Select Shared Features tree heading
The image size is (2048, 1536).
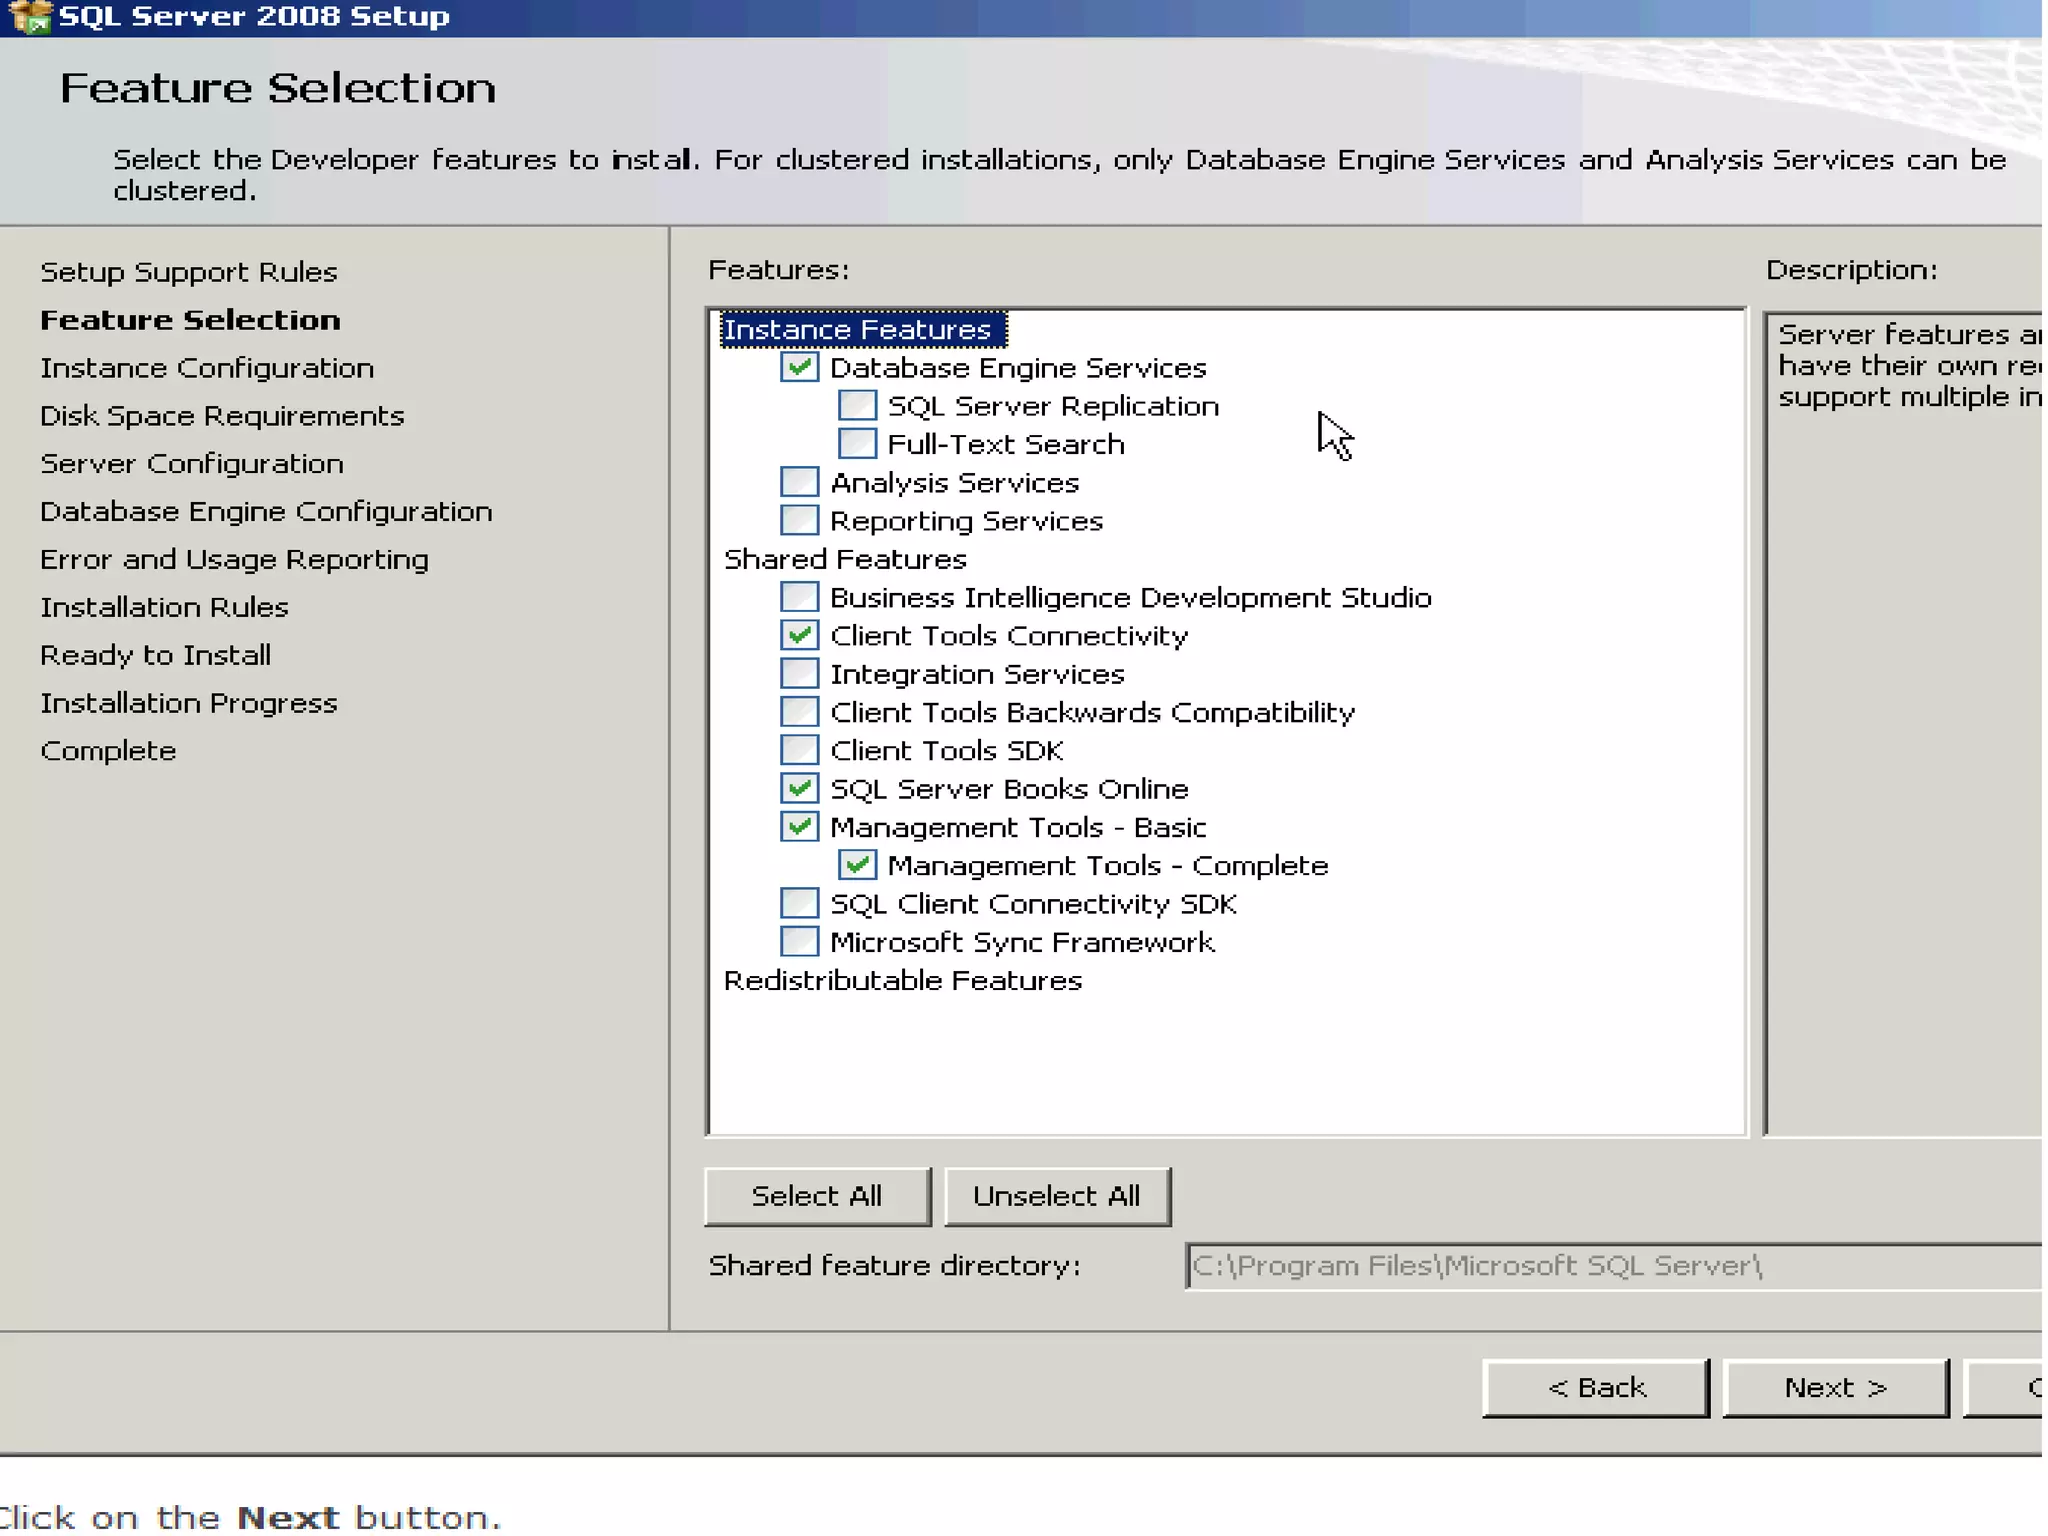pos(845,559)
